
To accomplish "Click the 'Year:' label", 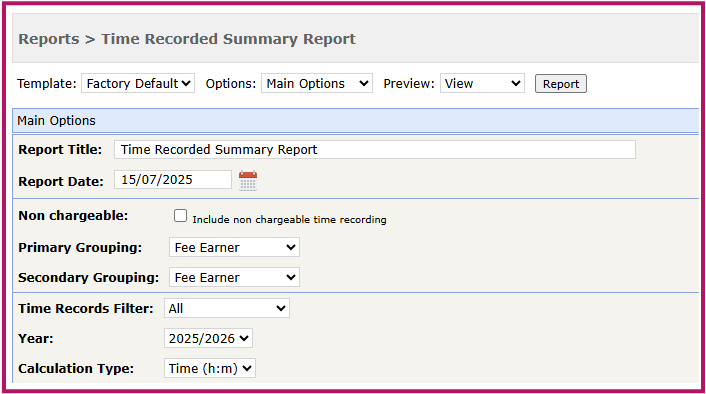I will (x=36, y=339).
